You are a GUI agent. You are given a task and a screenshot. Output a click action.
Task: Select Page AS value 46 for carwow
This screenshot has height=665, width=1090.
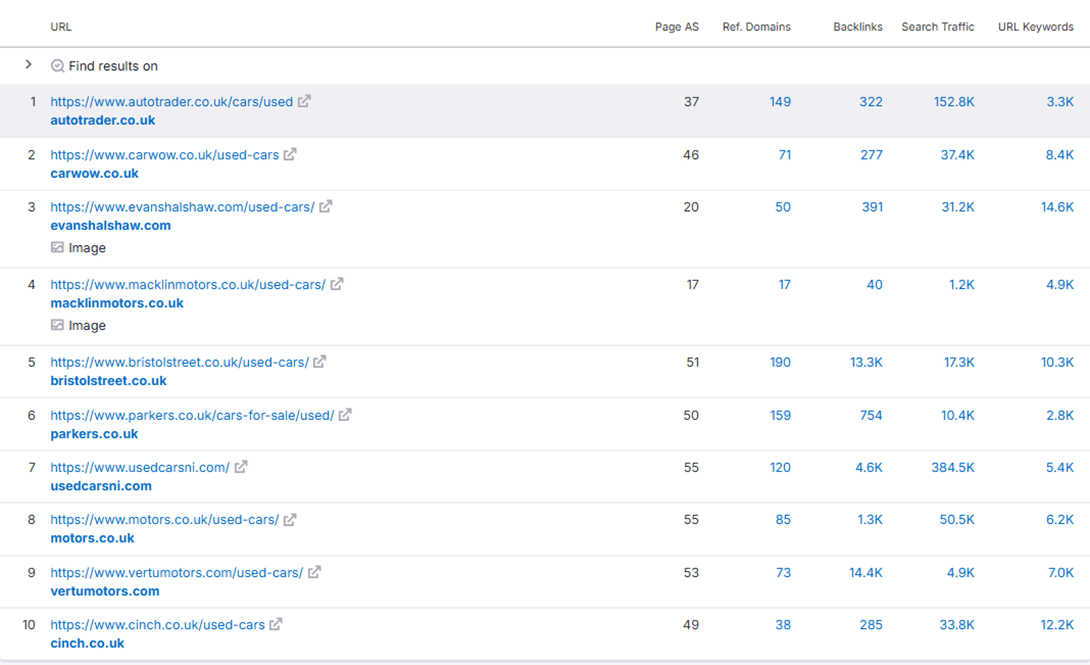[x=690, y=155]
